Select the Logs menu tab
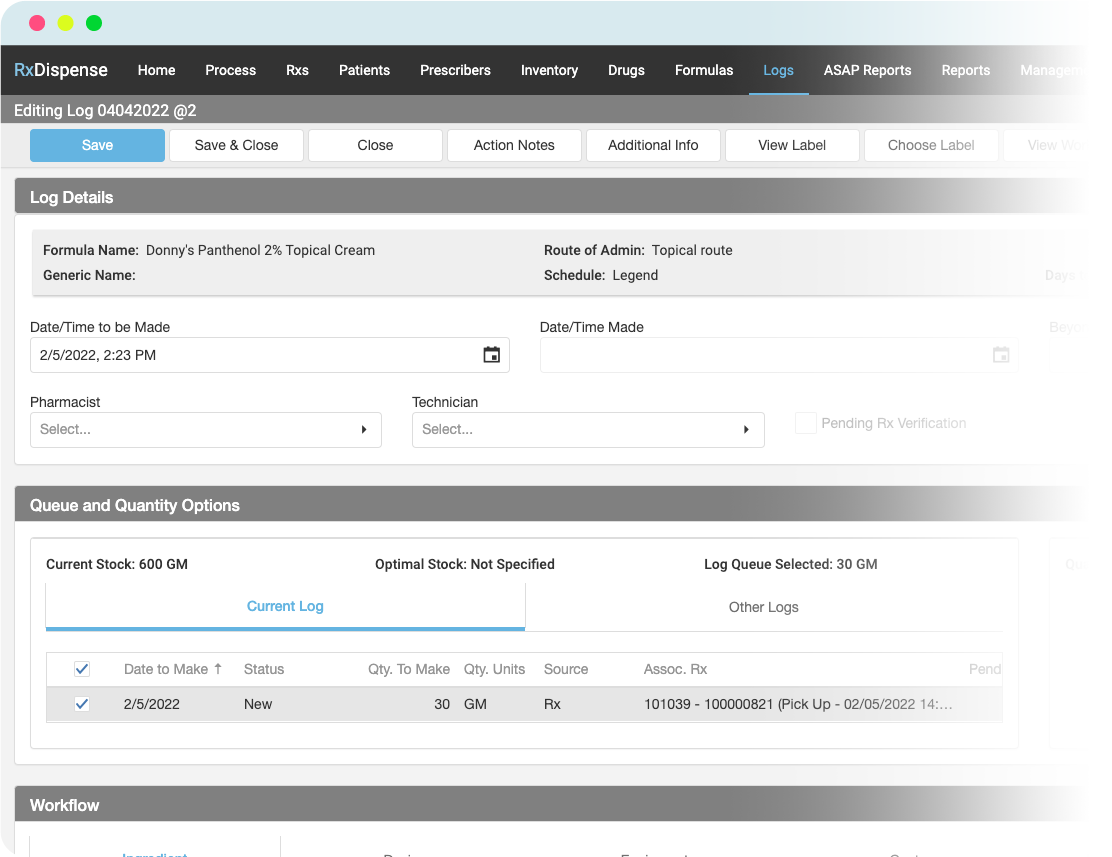This screenshot has width=1112, height=857. 779,70
